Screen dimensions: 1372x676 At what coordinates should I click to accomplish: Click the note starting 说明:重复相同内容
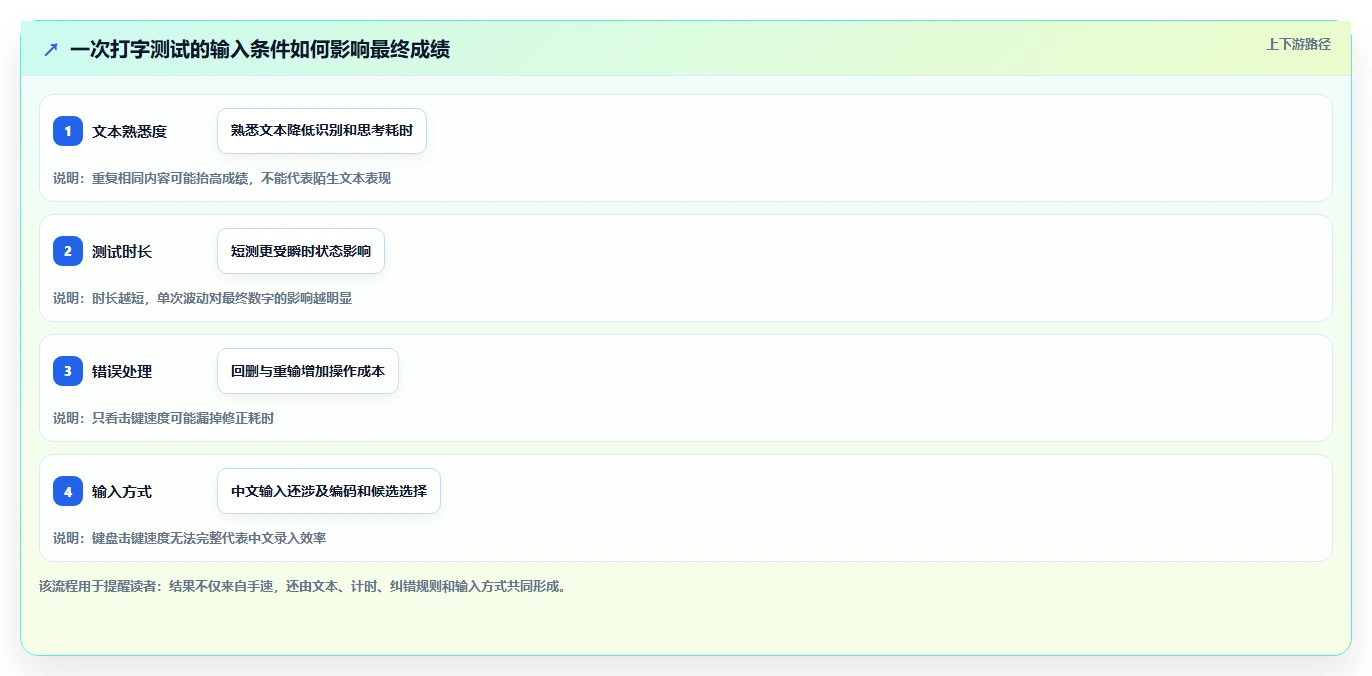pyautogui.click(x=222, y=178)
